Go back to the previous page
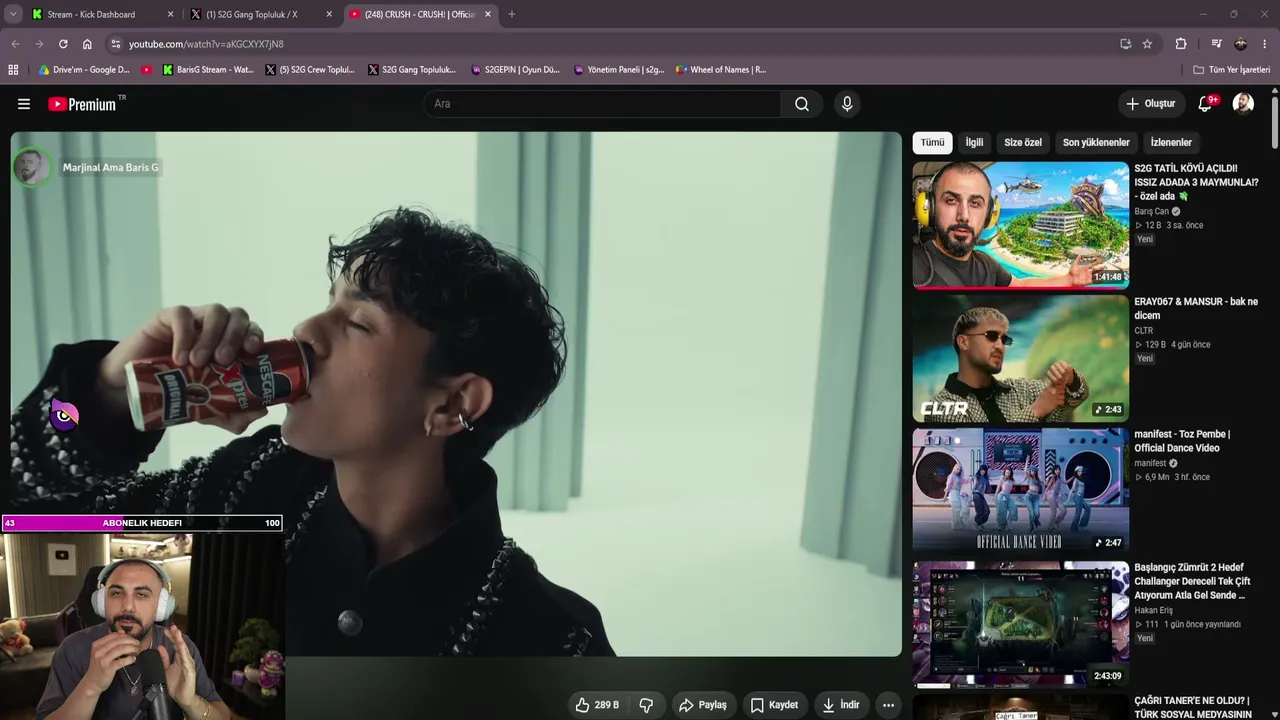The width and height of the screenshot is (1280, 720). click(15, 44)
